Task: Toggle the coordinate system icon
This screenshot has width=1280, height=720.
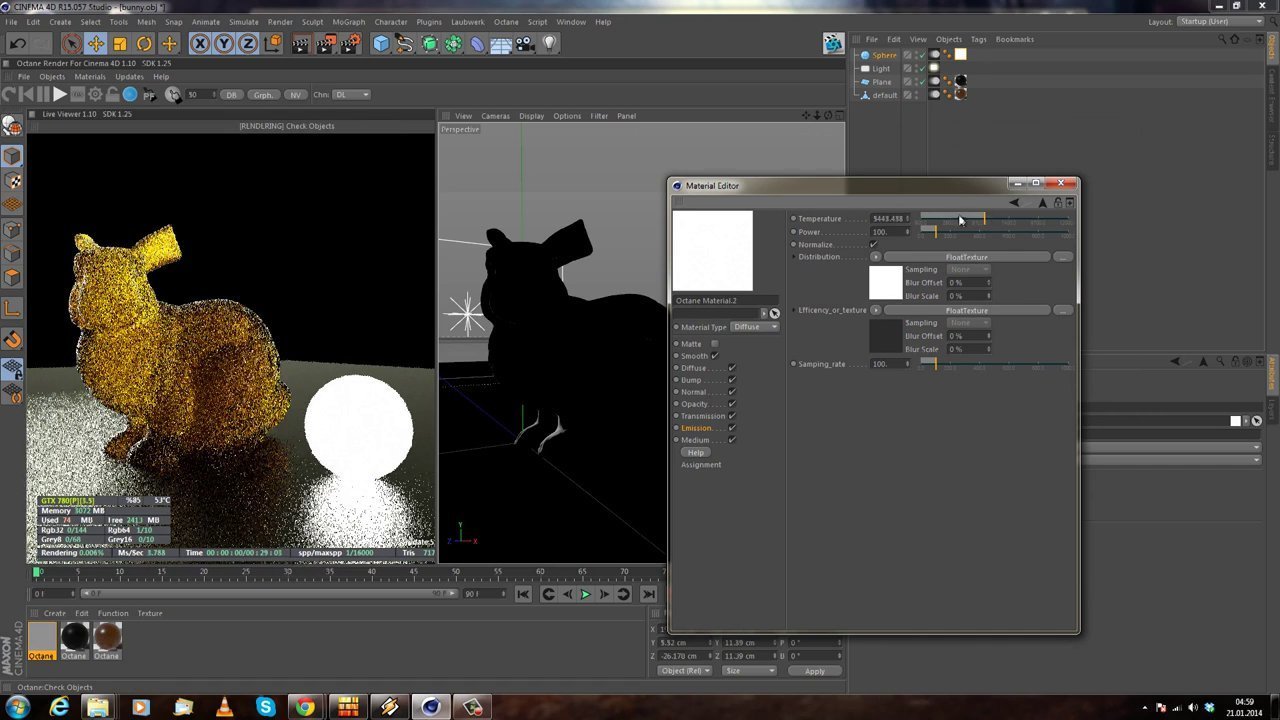Action: [272, 43]
